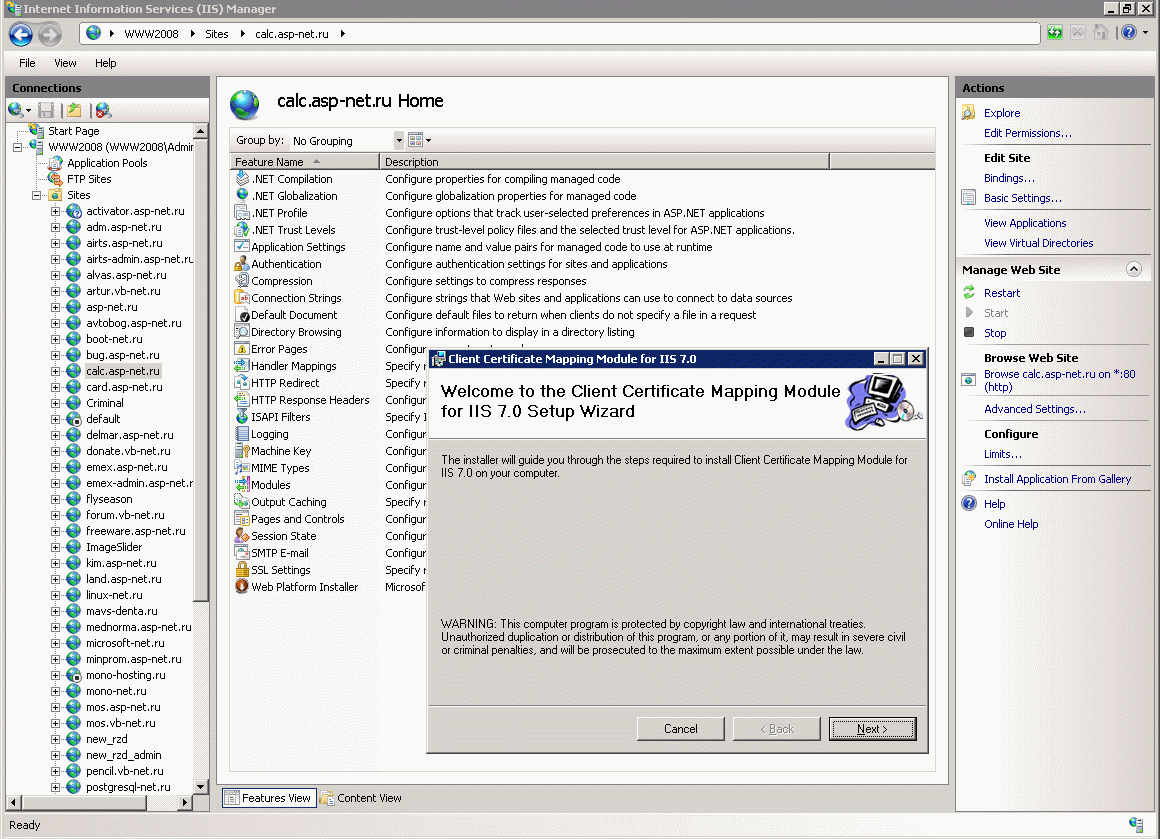This screenshot has height=839, width=1160.
Task: Click the Explore action link
Action: click(1002, 113)
